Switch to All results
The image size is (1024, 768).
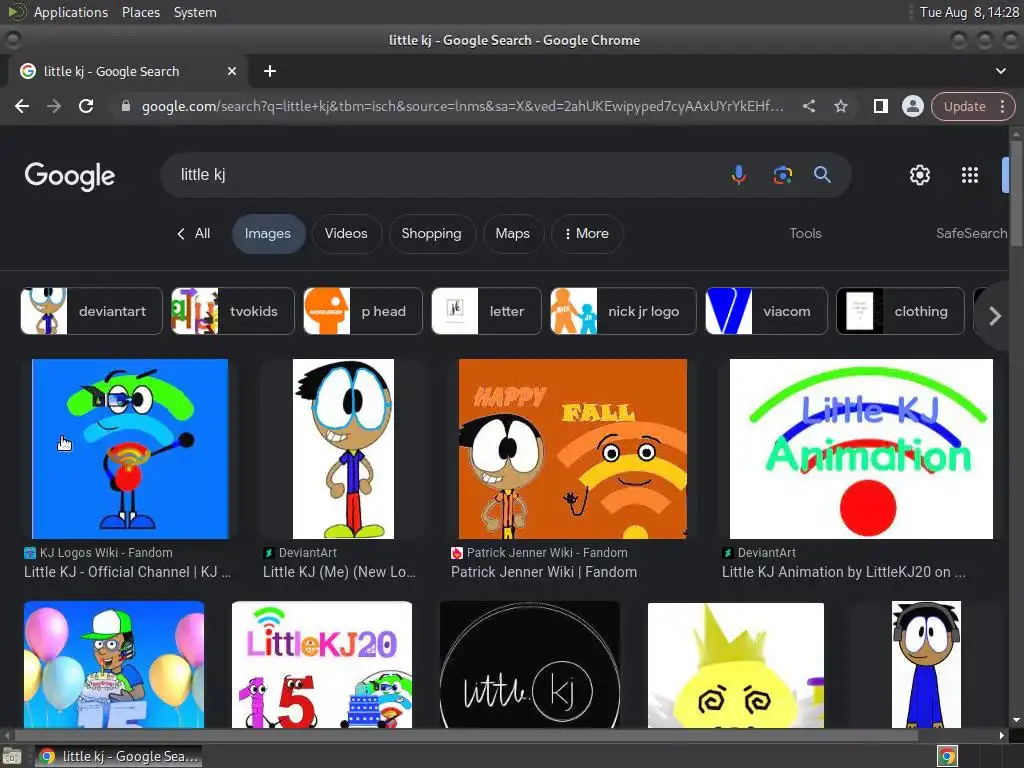coord(194,234)
